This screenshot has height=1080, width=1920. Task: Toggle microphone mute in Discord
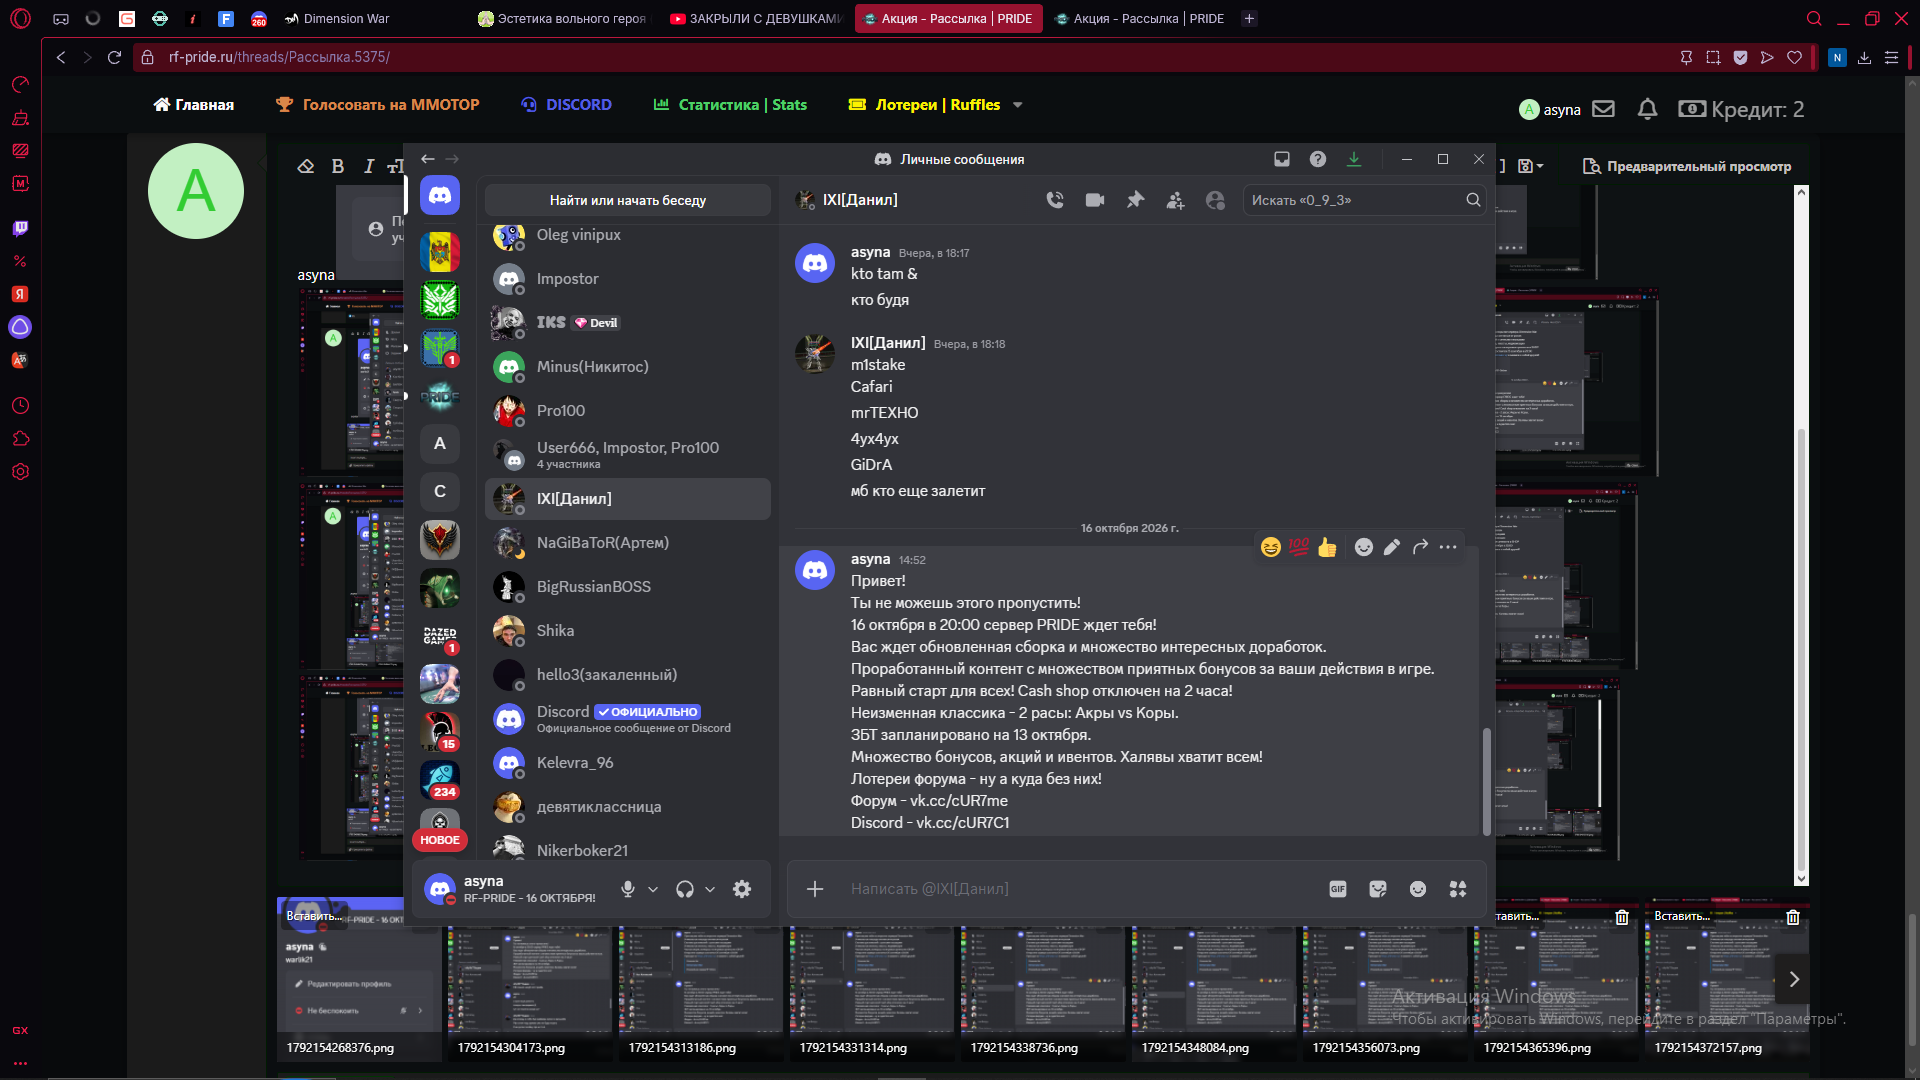[628, 889]
